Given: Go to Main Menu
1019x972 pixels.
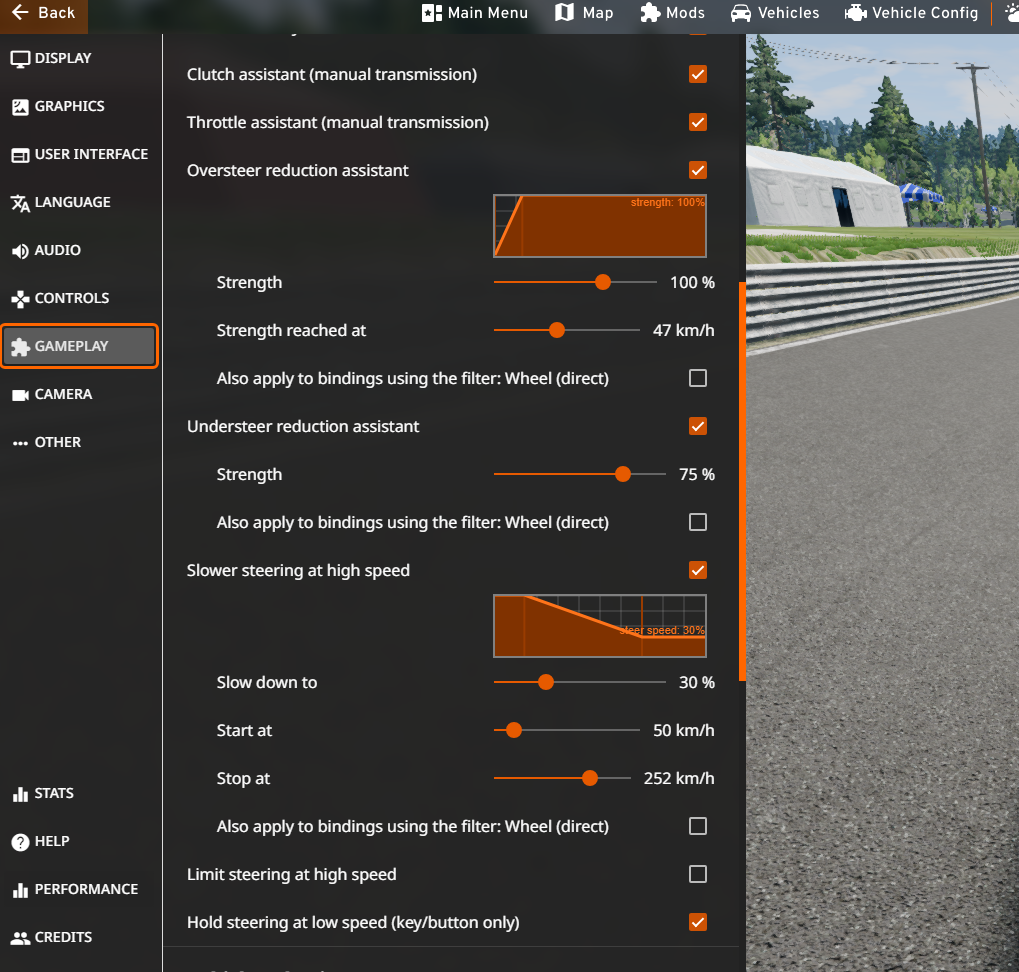Looking at the screenshot, I should (475, 13).
